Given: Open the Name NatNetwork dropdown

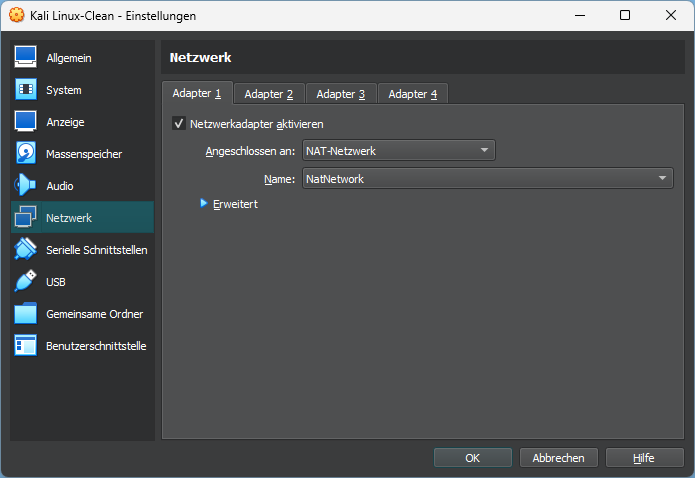Looking at the screenshot, I should pyautogui.click(x=487, y=179).
